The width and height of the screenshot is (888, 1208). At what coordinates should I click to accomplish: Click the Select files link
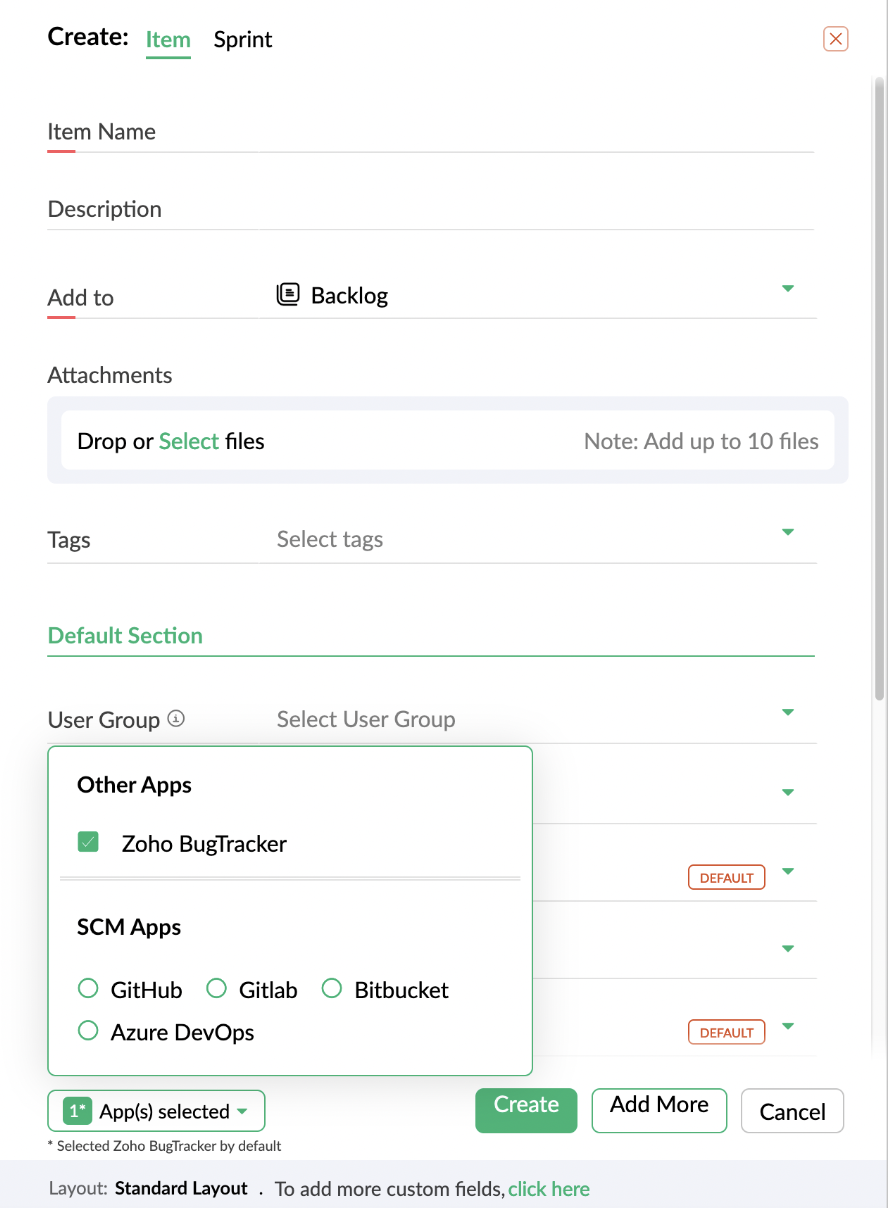pos(189,441)
